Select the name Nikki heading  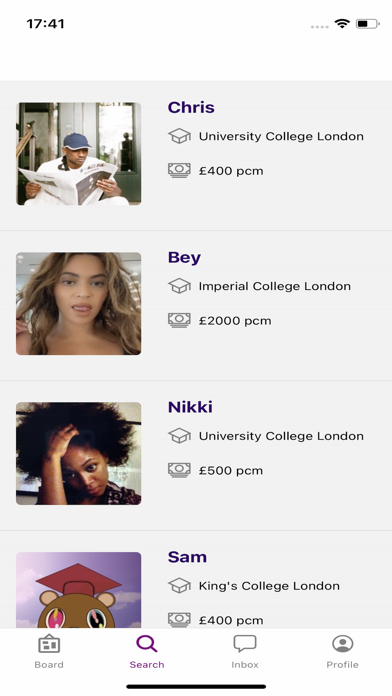tap(190, 407)
